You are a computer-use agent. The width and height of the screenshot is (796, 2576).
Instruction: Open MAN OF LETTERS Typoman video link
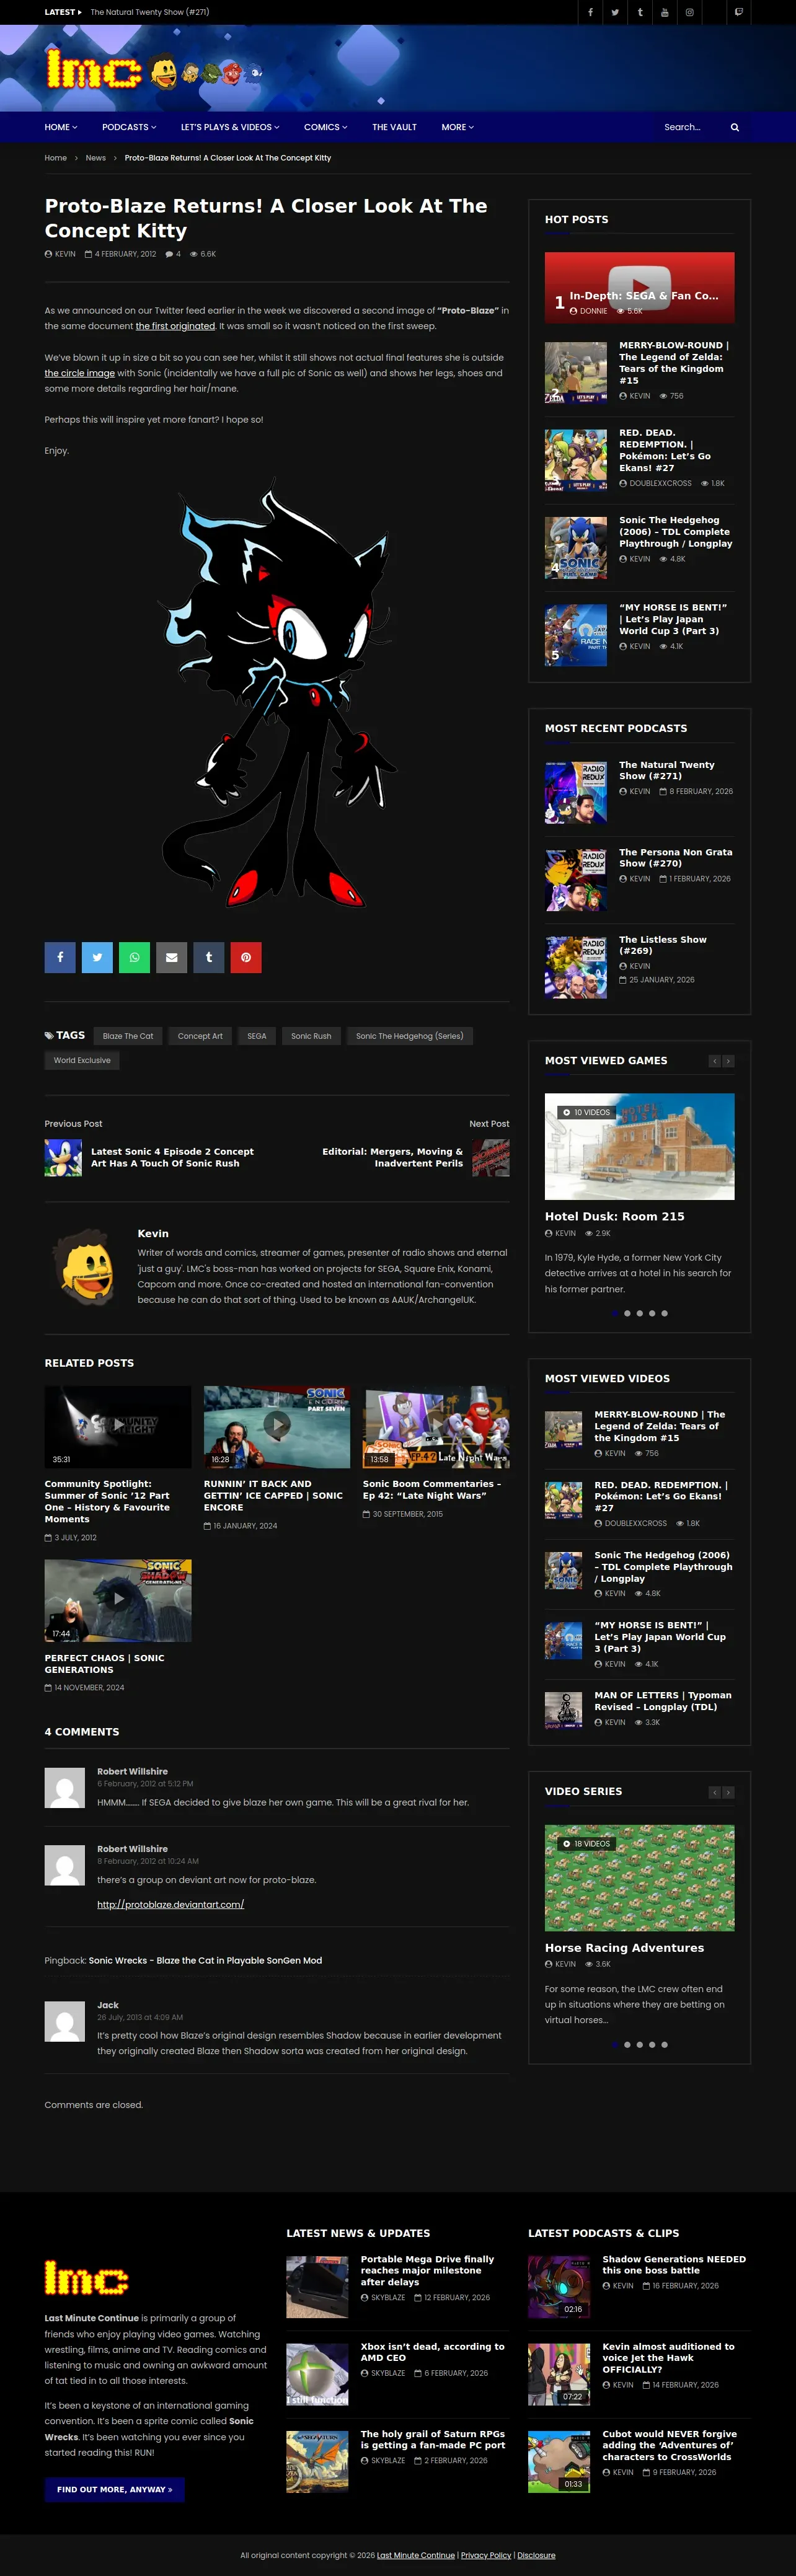(x=663, y=1700)
